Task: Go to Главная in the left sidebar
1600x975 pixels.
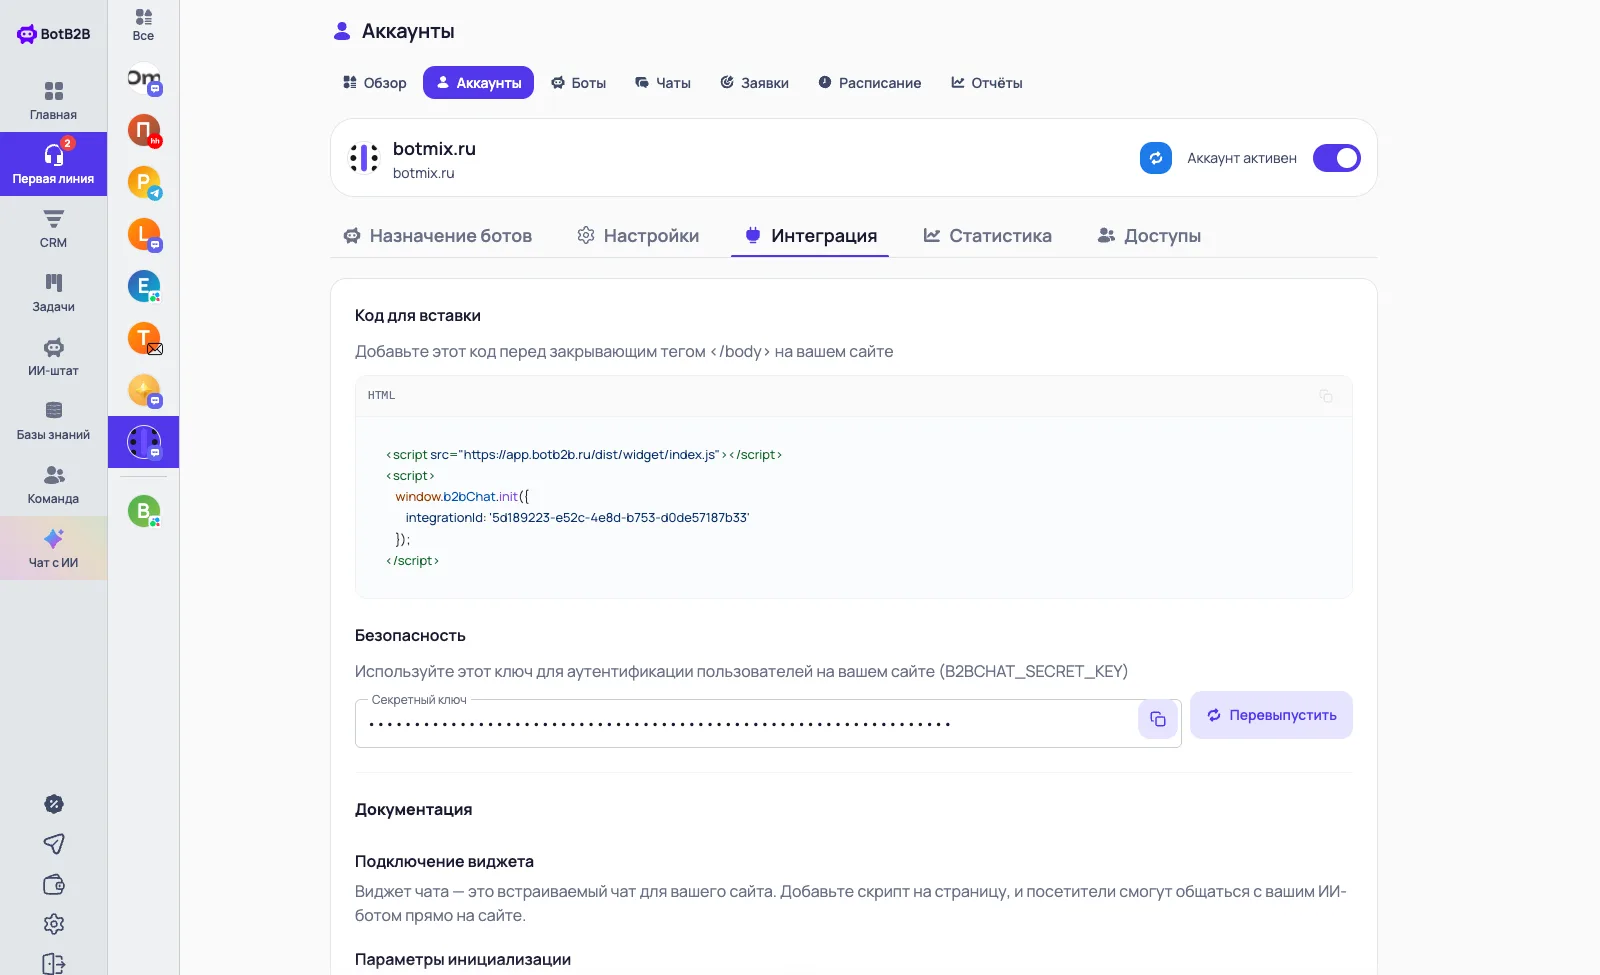Action: pyautogui.click(x=53, y=100)
